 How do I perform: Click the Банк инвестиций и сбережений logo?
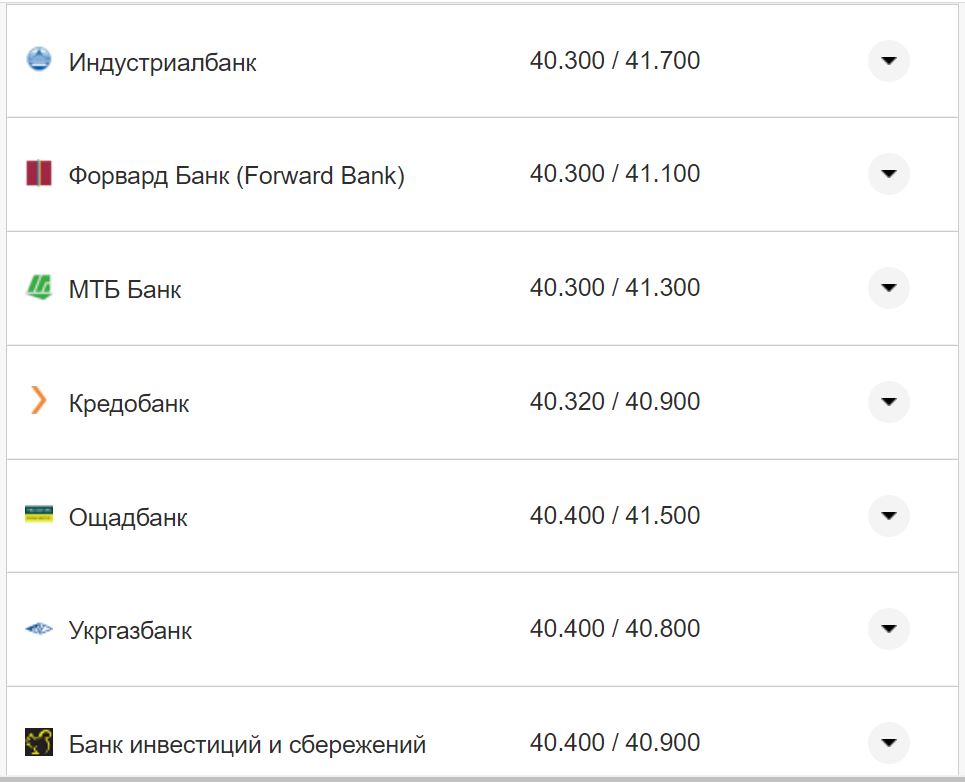(x=38, y=743)
